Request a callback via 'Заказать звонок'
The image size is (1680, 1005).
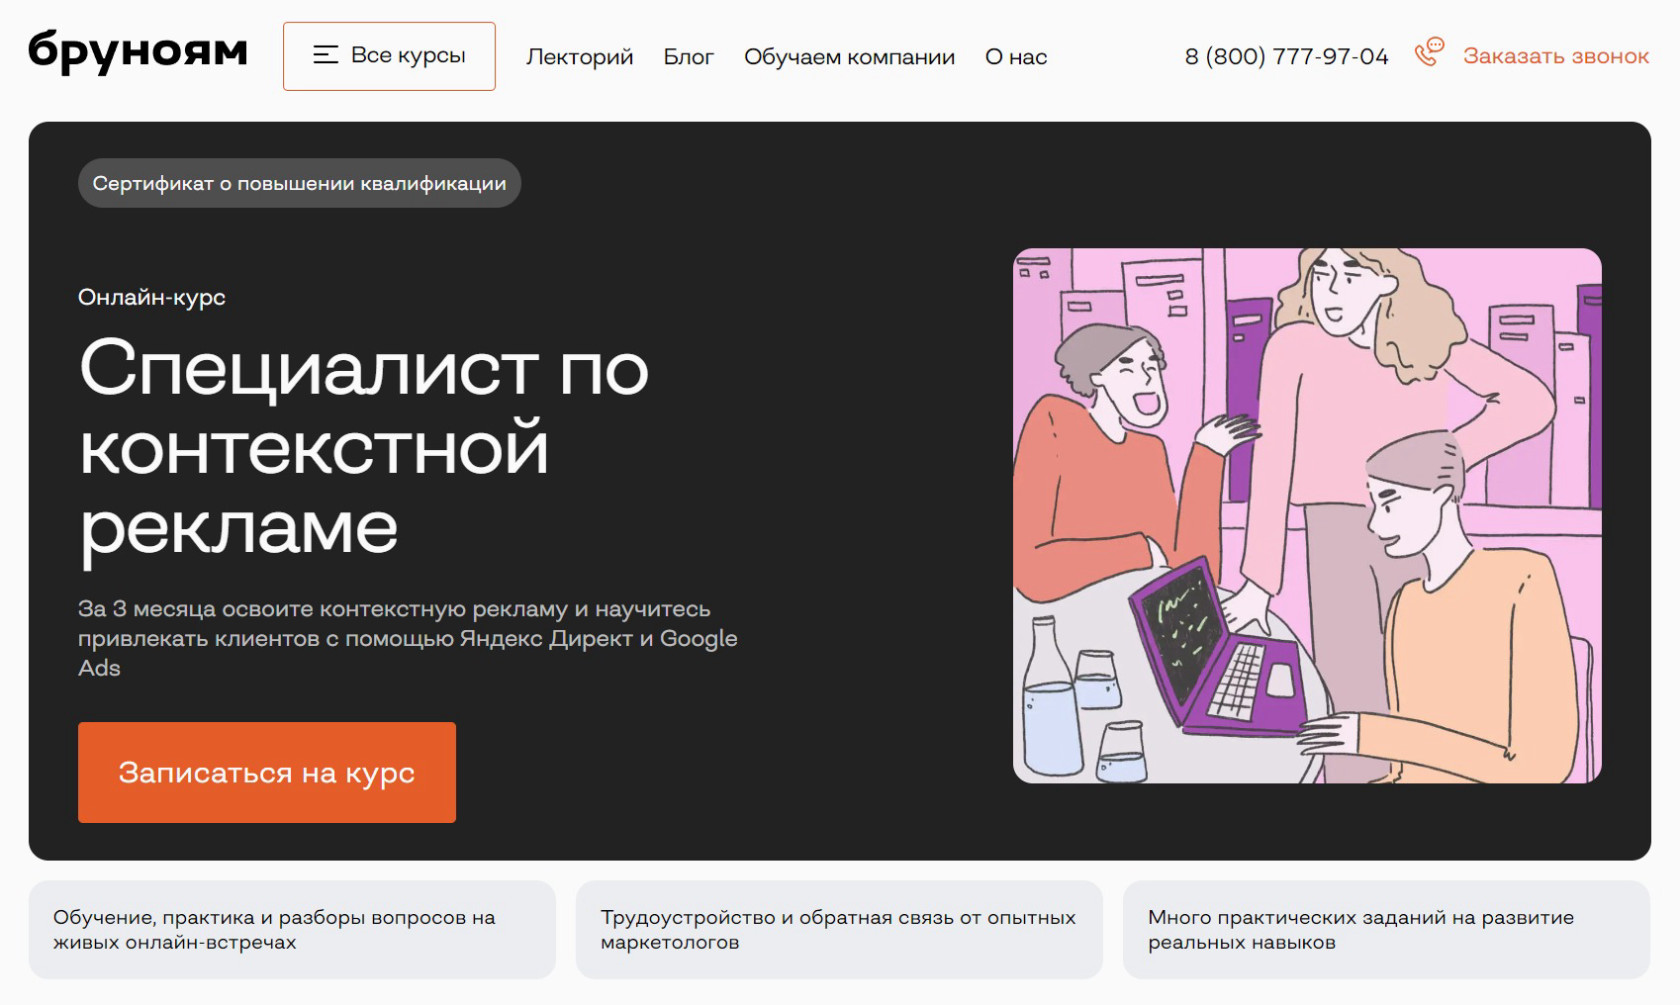[1556, 56]
